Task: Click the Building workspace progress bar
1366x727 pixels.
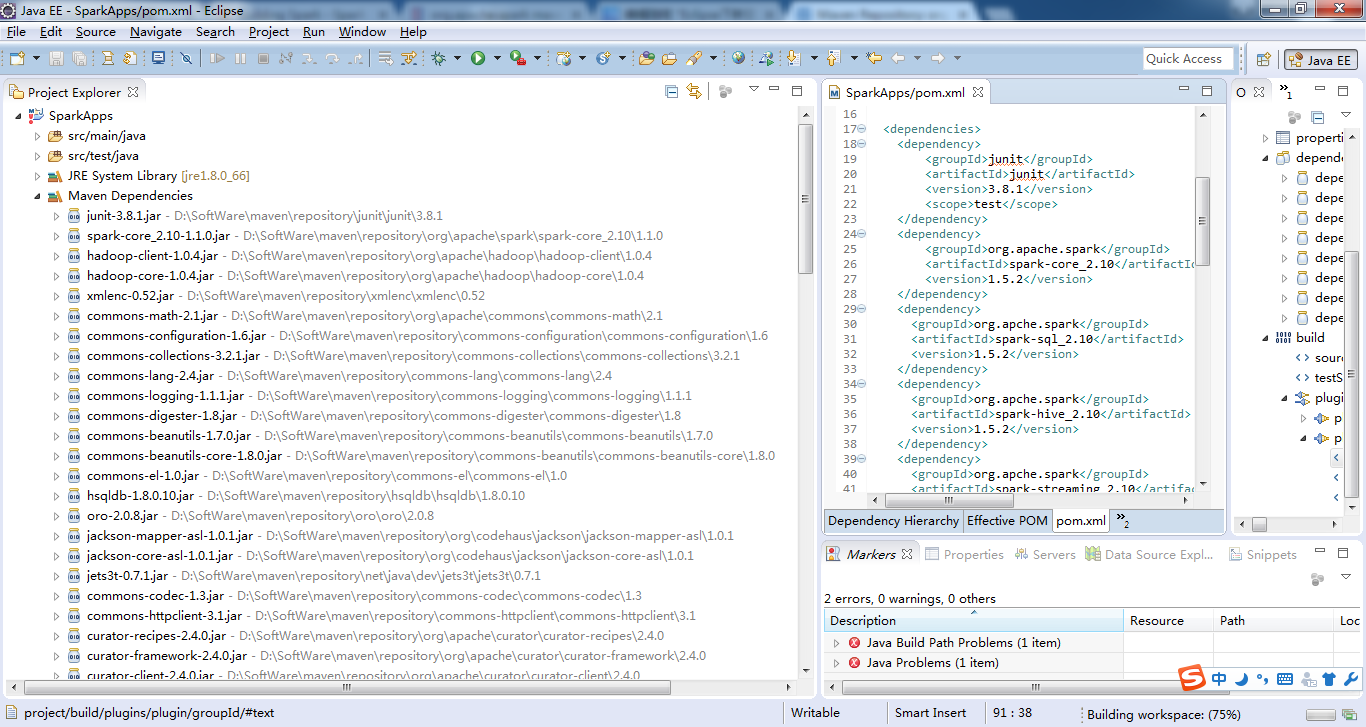Action: [x=1322, y=714]
